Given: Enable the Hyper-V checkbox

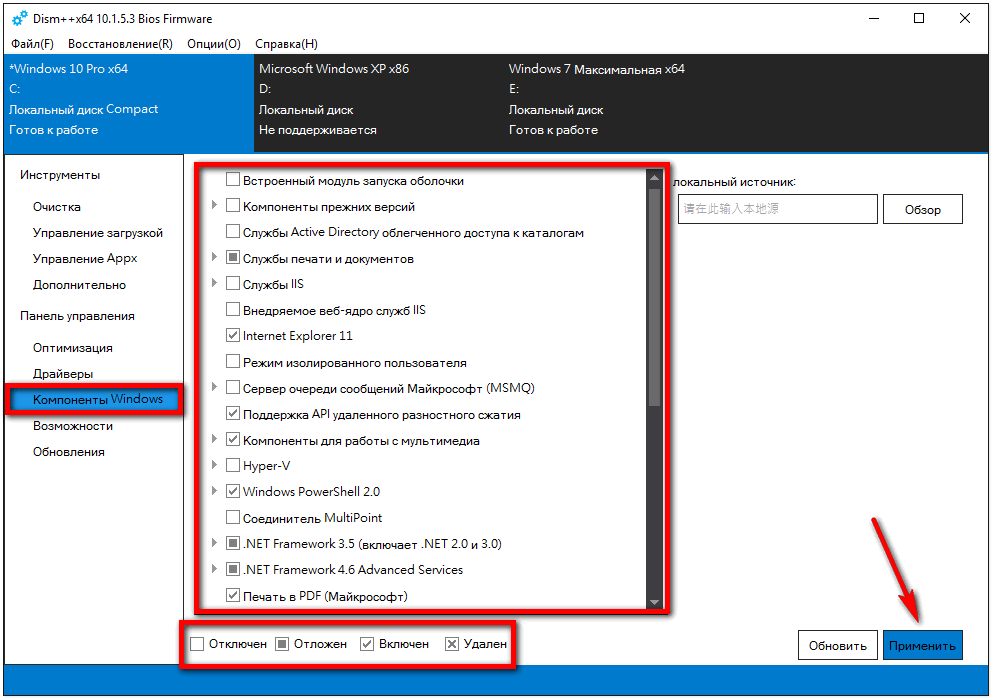Looking at the screenshot, I should [x=232, y=465].
